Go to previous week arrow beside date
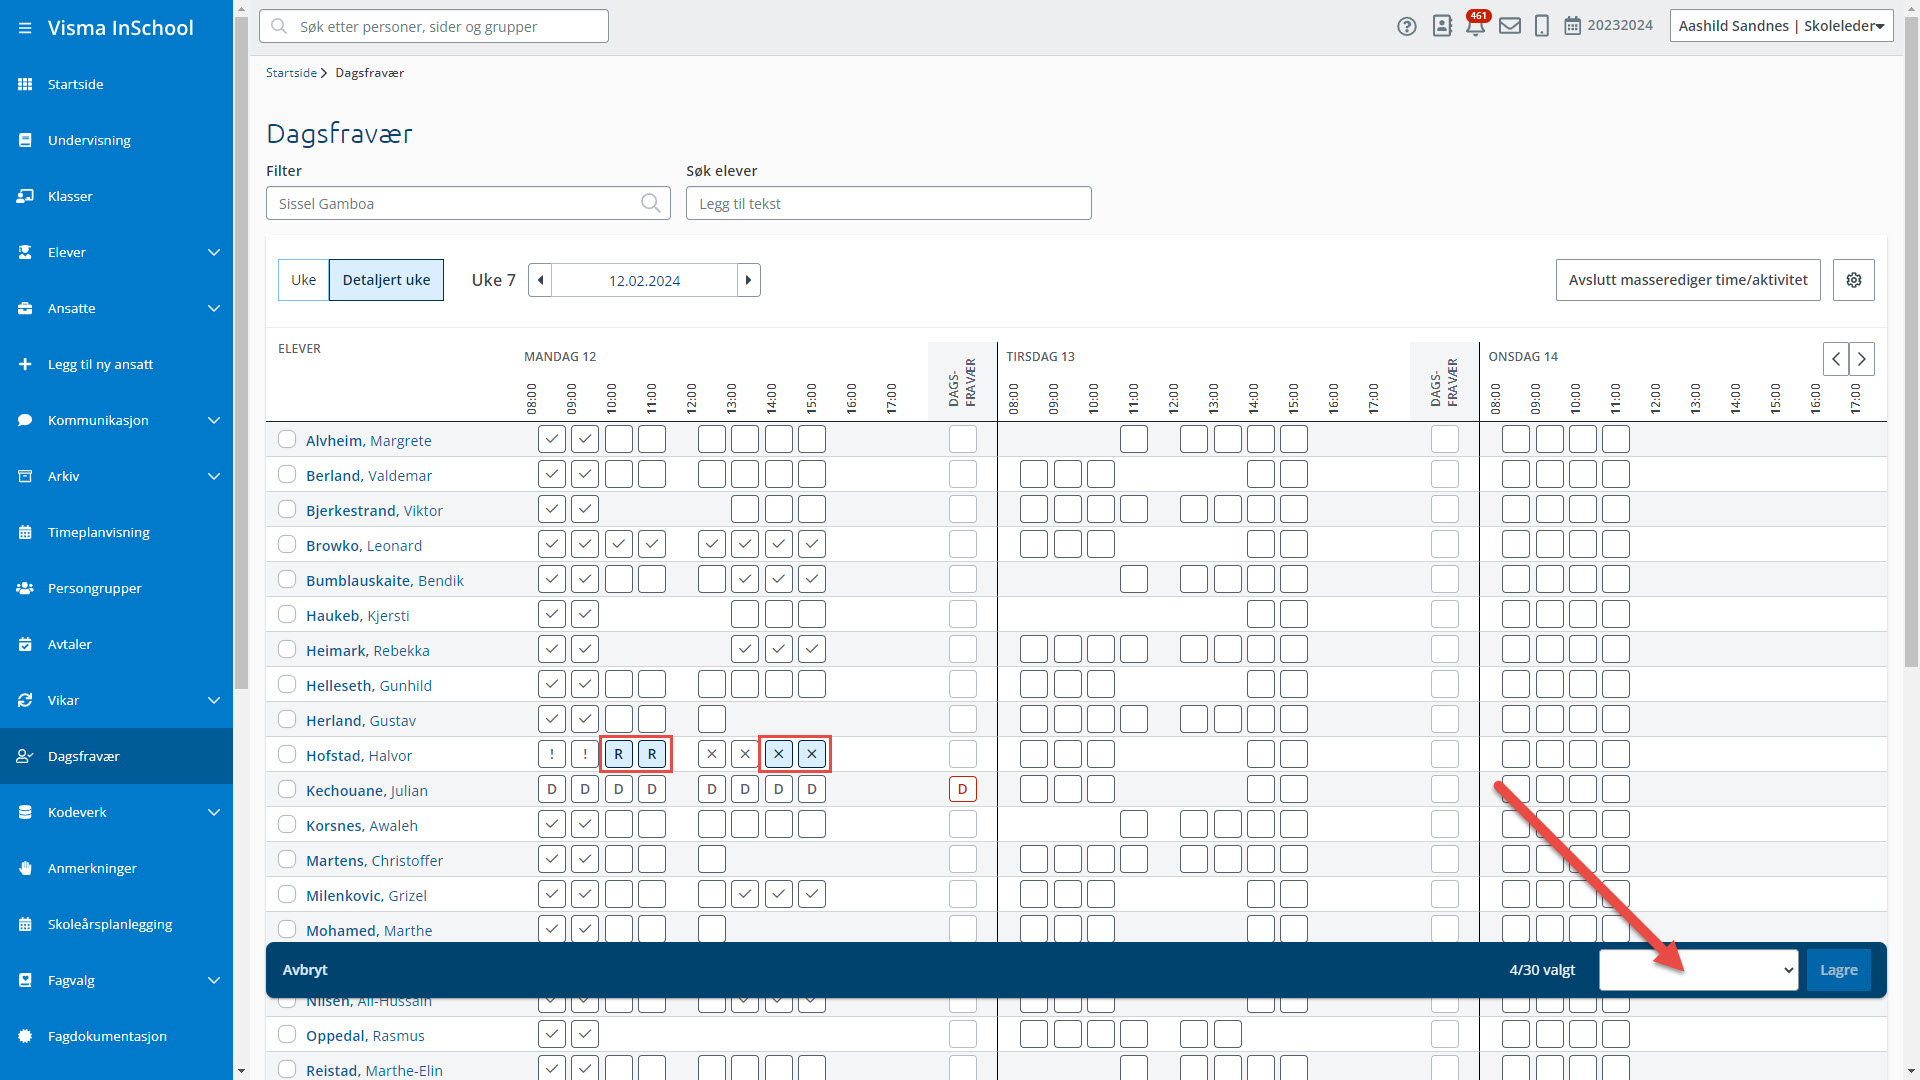1920x1080 pixels. [x=540, y=280]
